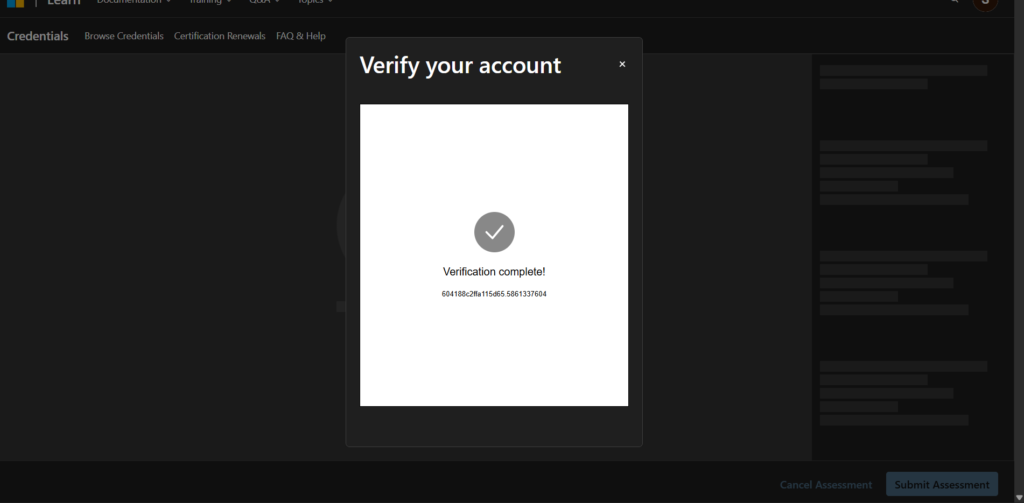The image size is (1024, 503).
Task: Open the FAQ & Help link
Action: pos(301,36)
